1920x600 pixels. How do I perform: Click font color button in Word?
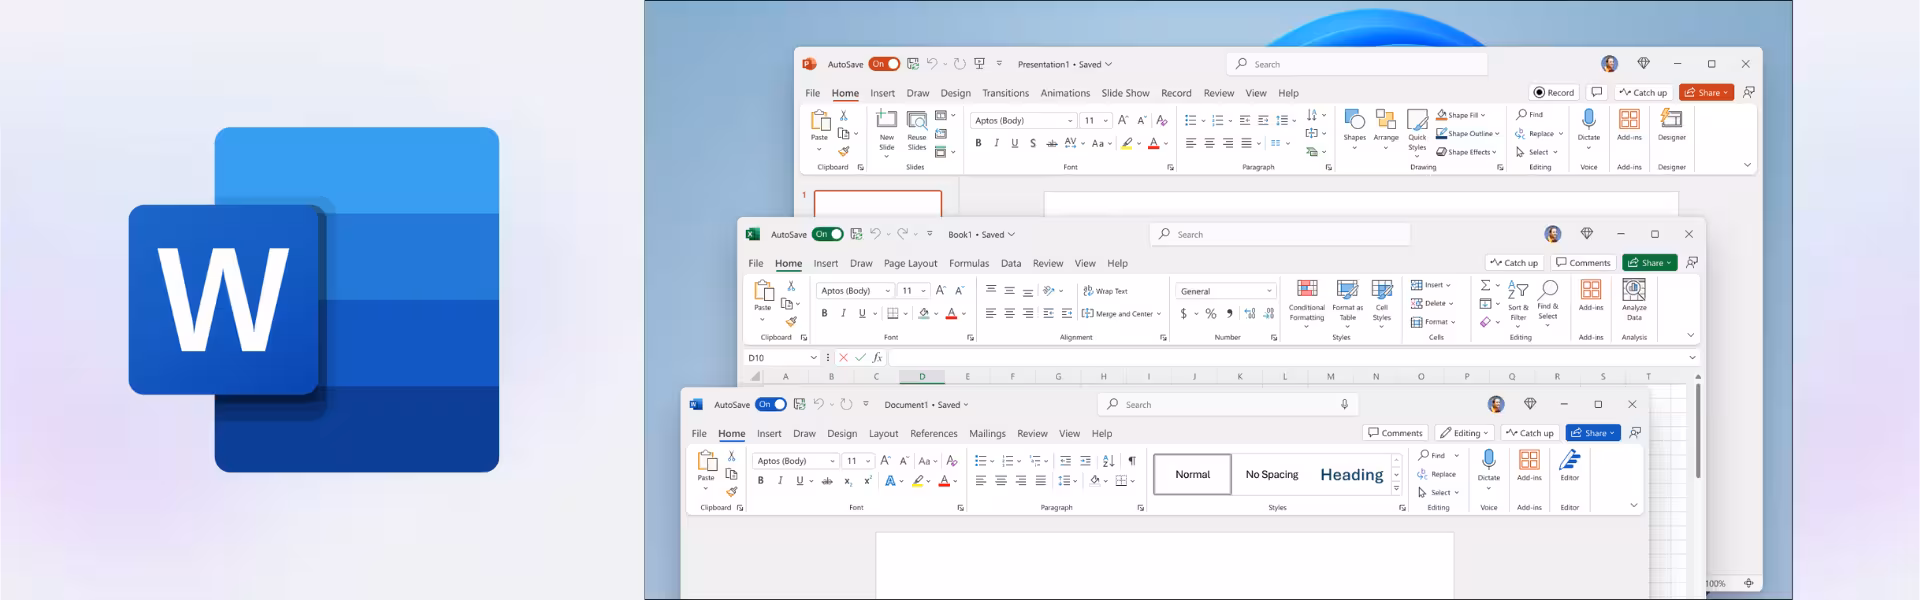point(944,481)
